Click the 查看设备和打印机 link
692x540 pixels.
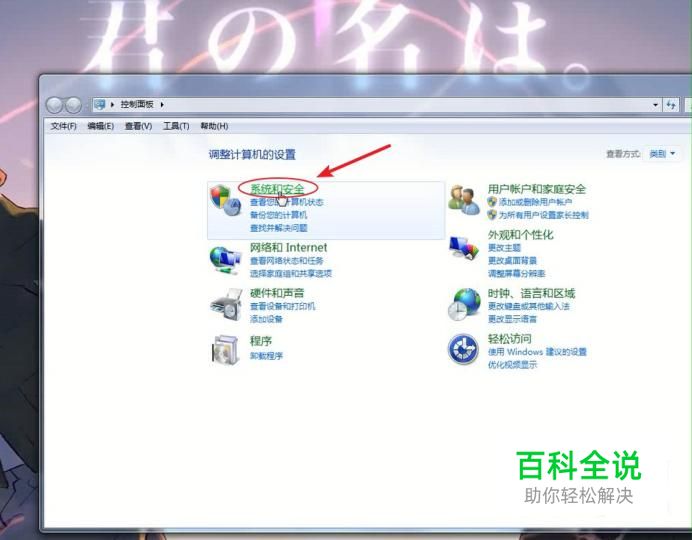coord(282,306)
